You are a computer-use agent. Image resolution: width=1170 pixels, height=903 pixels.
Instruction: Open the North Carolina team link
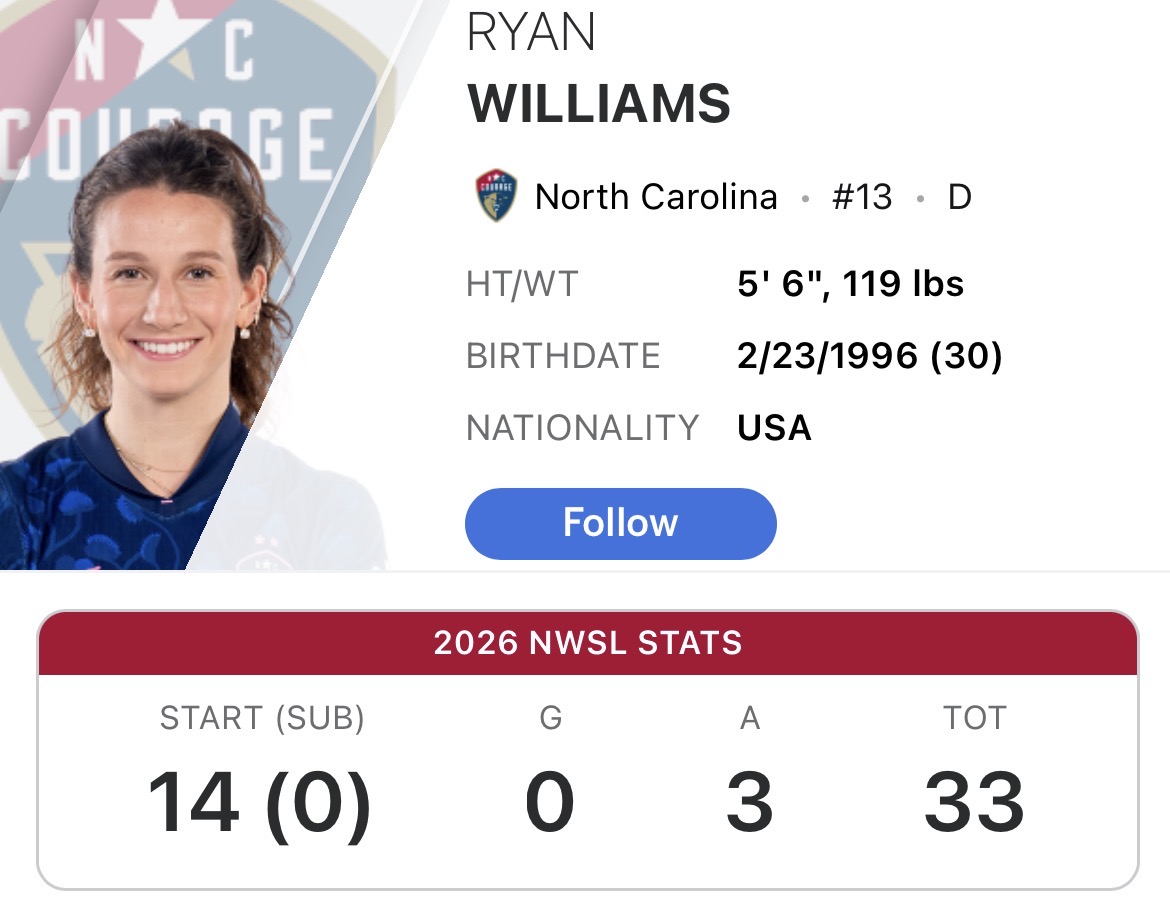[656, 197]
